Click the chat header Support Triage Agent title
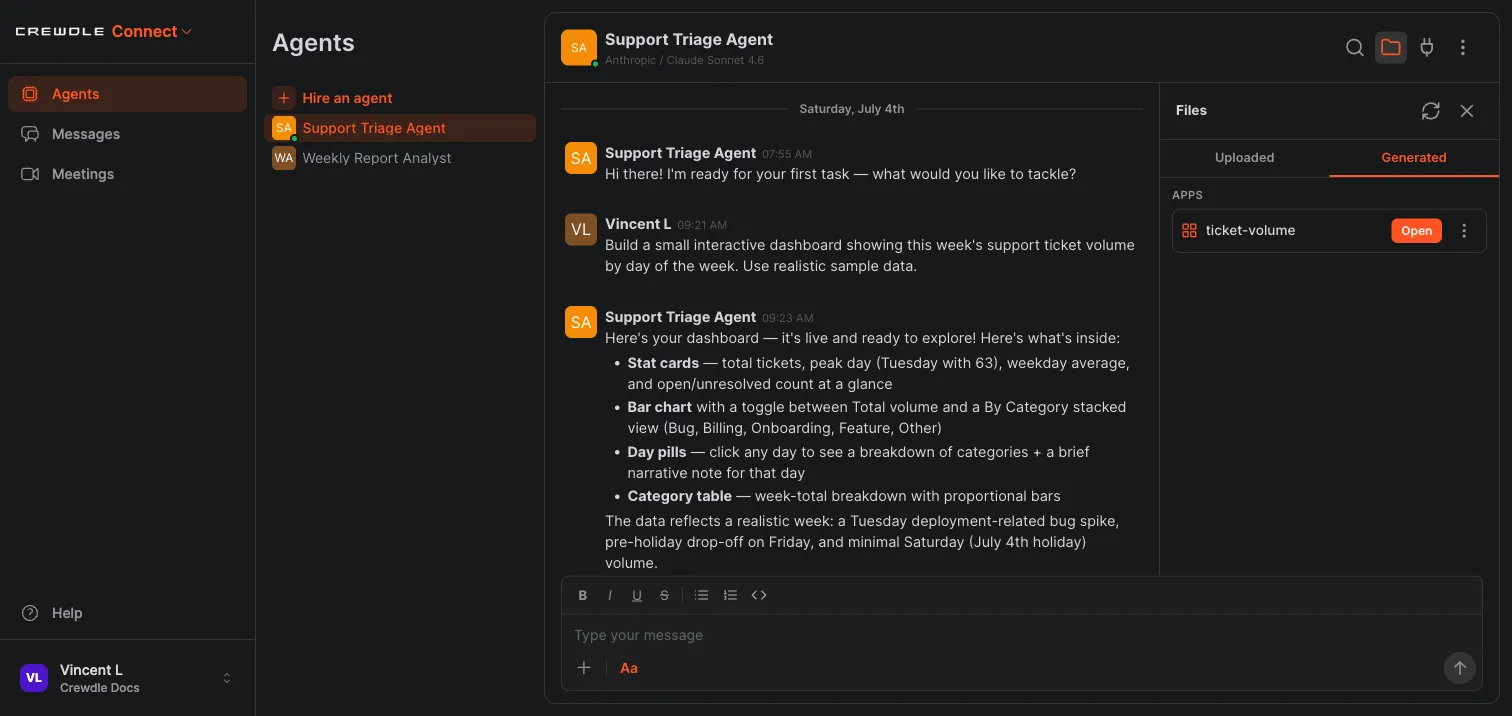1512x716 pixels. click(x=689, y=40)
